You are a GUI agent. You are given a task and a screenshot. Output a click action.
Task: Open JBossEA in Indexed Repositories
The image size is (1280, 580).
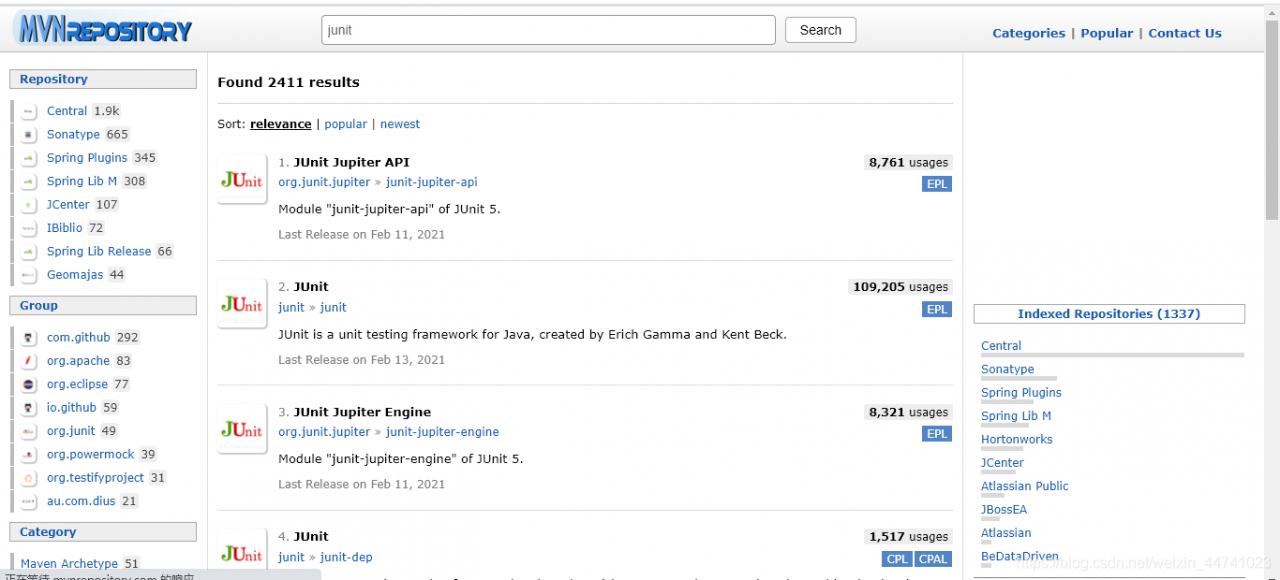coord(1004,510)
